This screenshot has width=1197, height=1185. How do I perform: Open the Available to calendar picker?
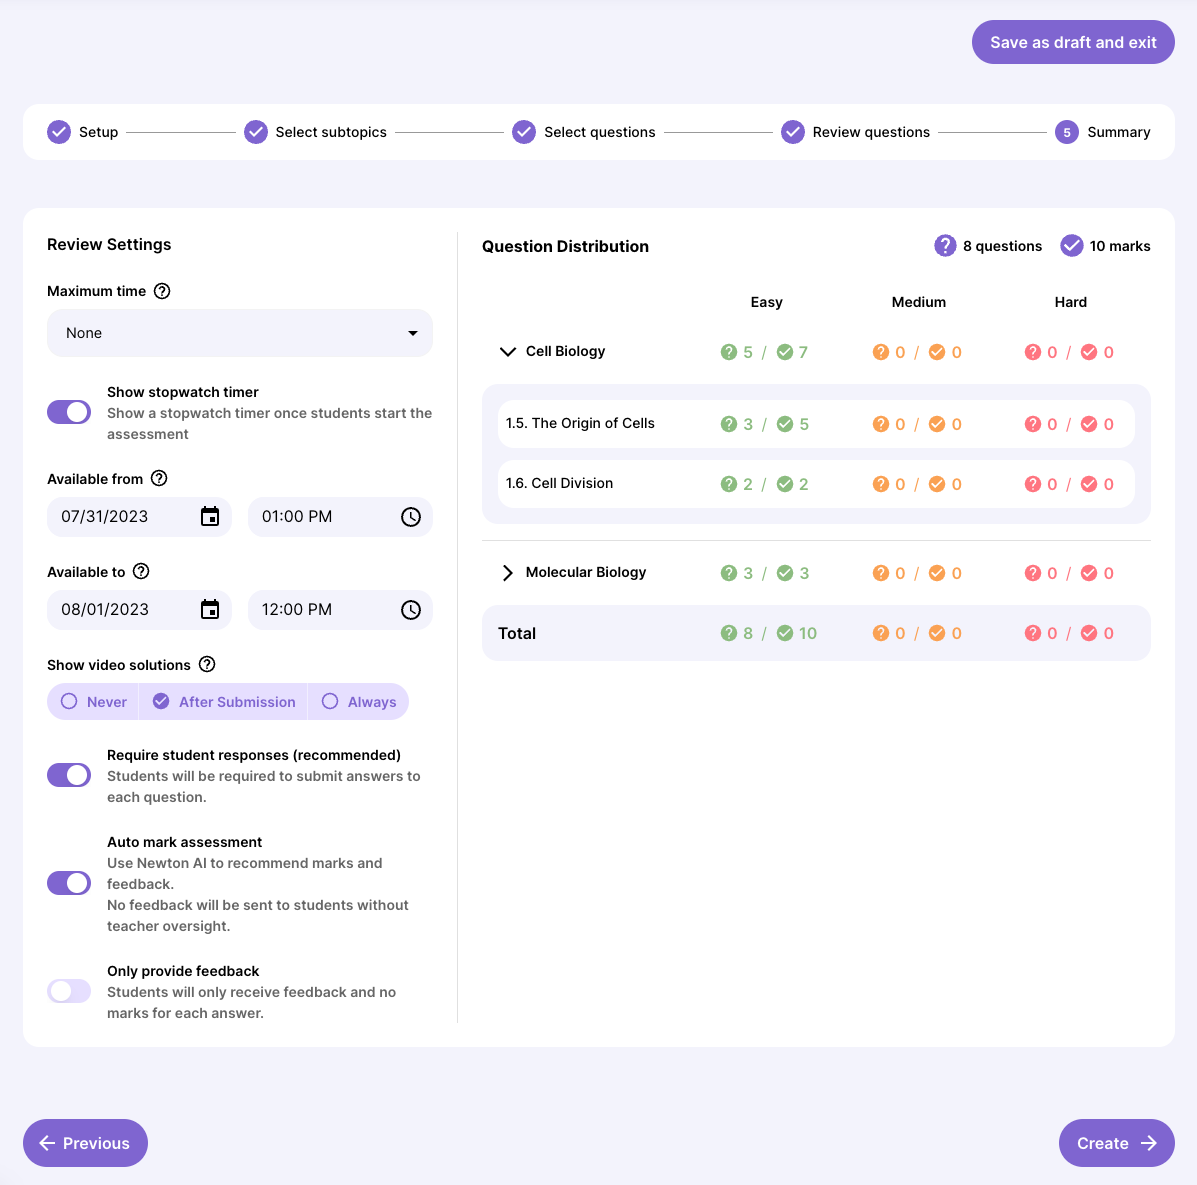click(210, 610)
